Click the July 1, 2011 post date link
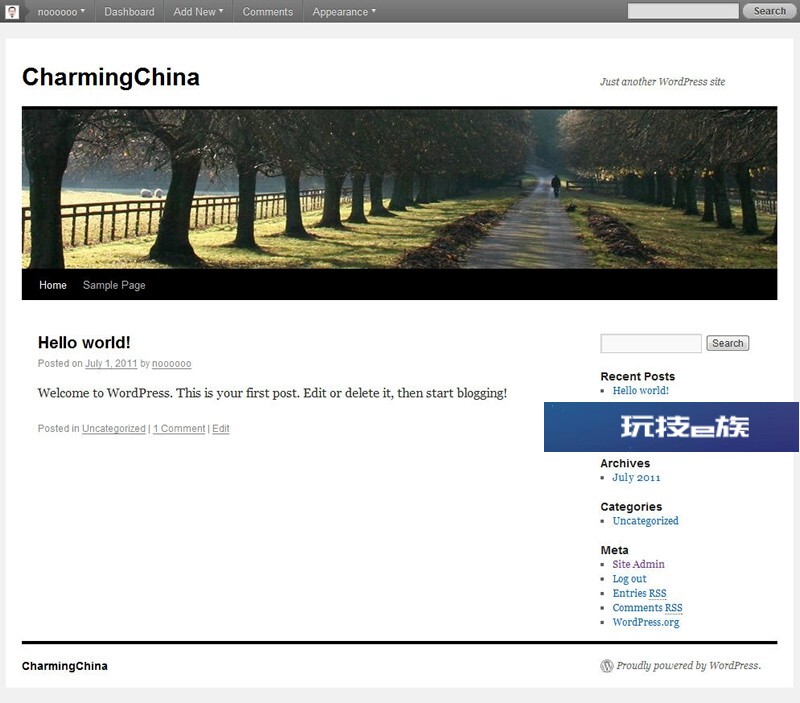 (x=111, y=363)
